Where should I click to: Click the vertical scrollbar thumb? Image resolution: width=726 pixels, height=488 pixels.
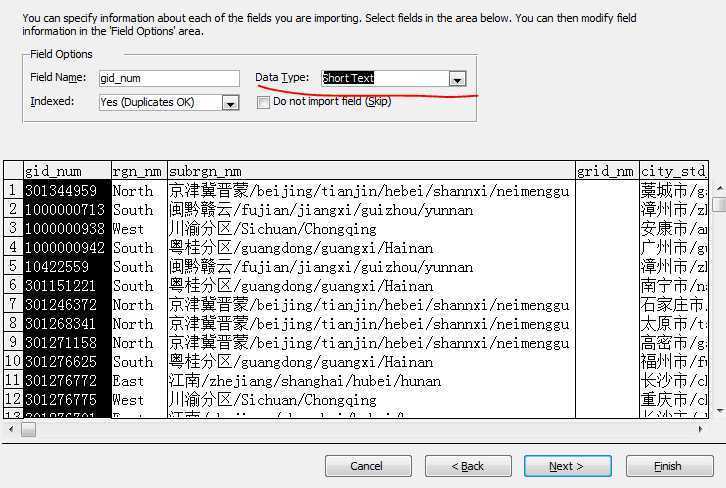coord(720,204)
